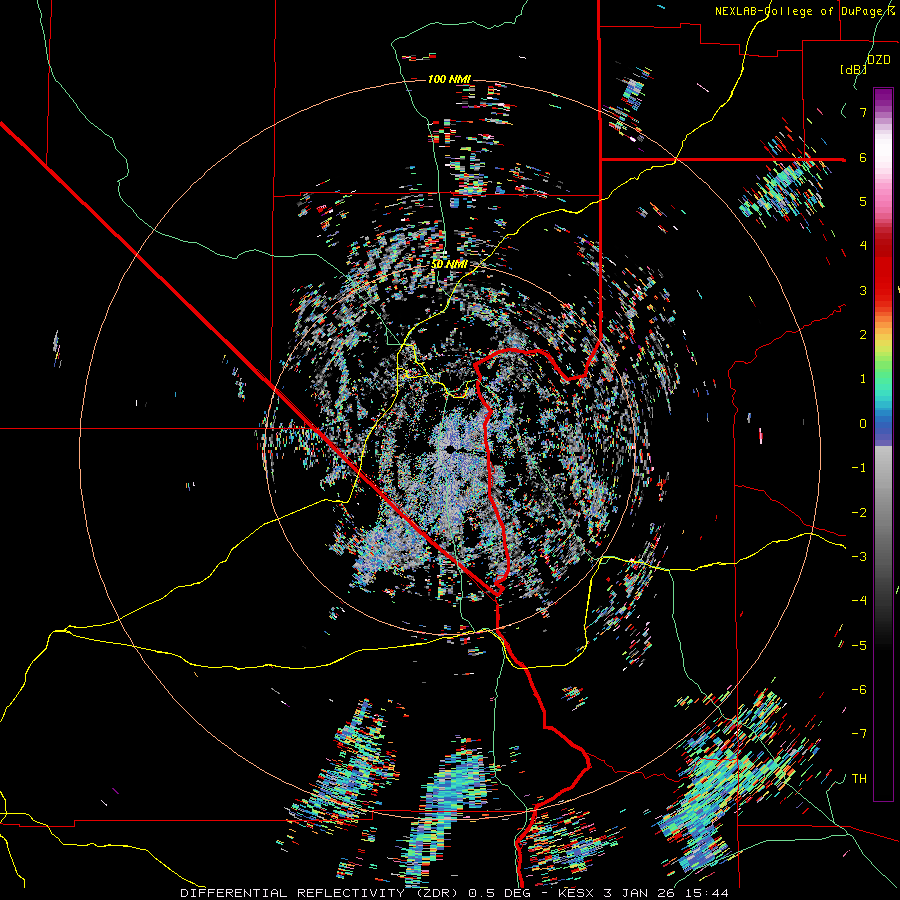Image resolution: width=900 pixels, height=900 pixels.
Task: Select the 2 value on color scale
Action: pyautogui.click(x=863, y=335)
